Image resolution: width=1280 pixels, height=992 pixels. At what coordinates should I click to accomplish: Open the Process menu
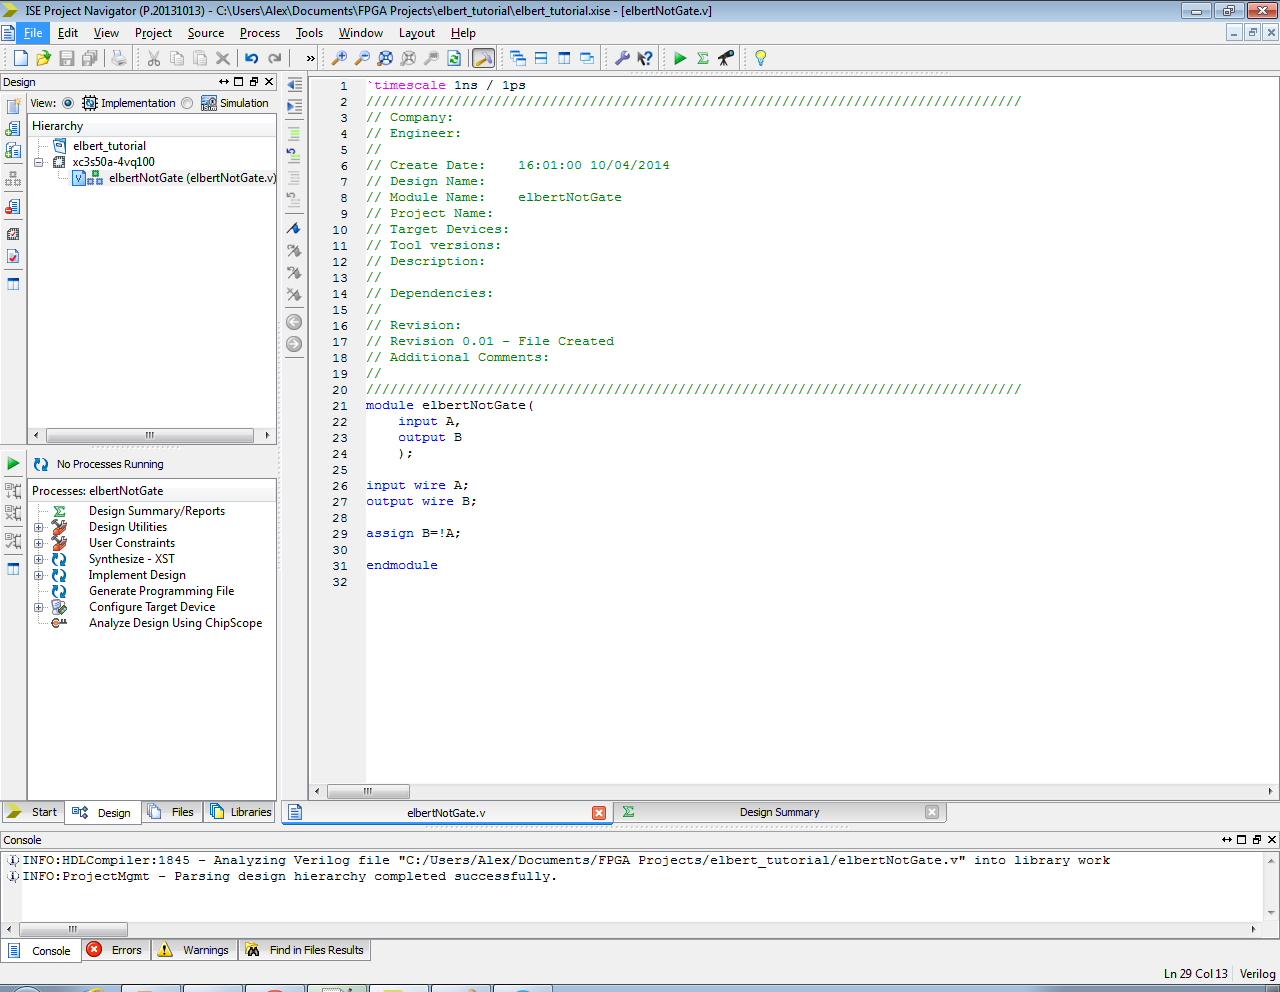[259, 33]
